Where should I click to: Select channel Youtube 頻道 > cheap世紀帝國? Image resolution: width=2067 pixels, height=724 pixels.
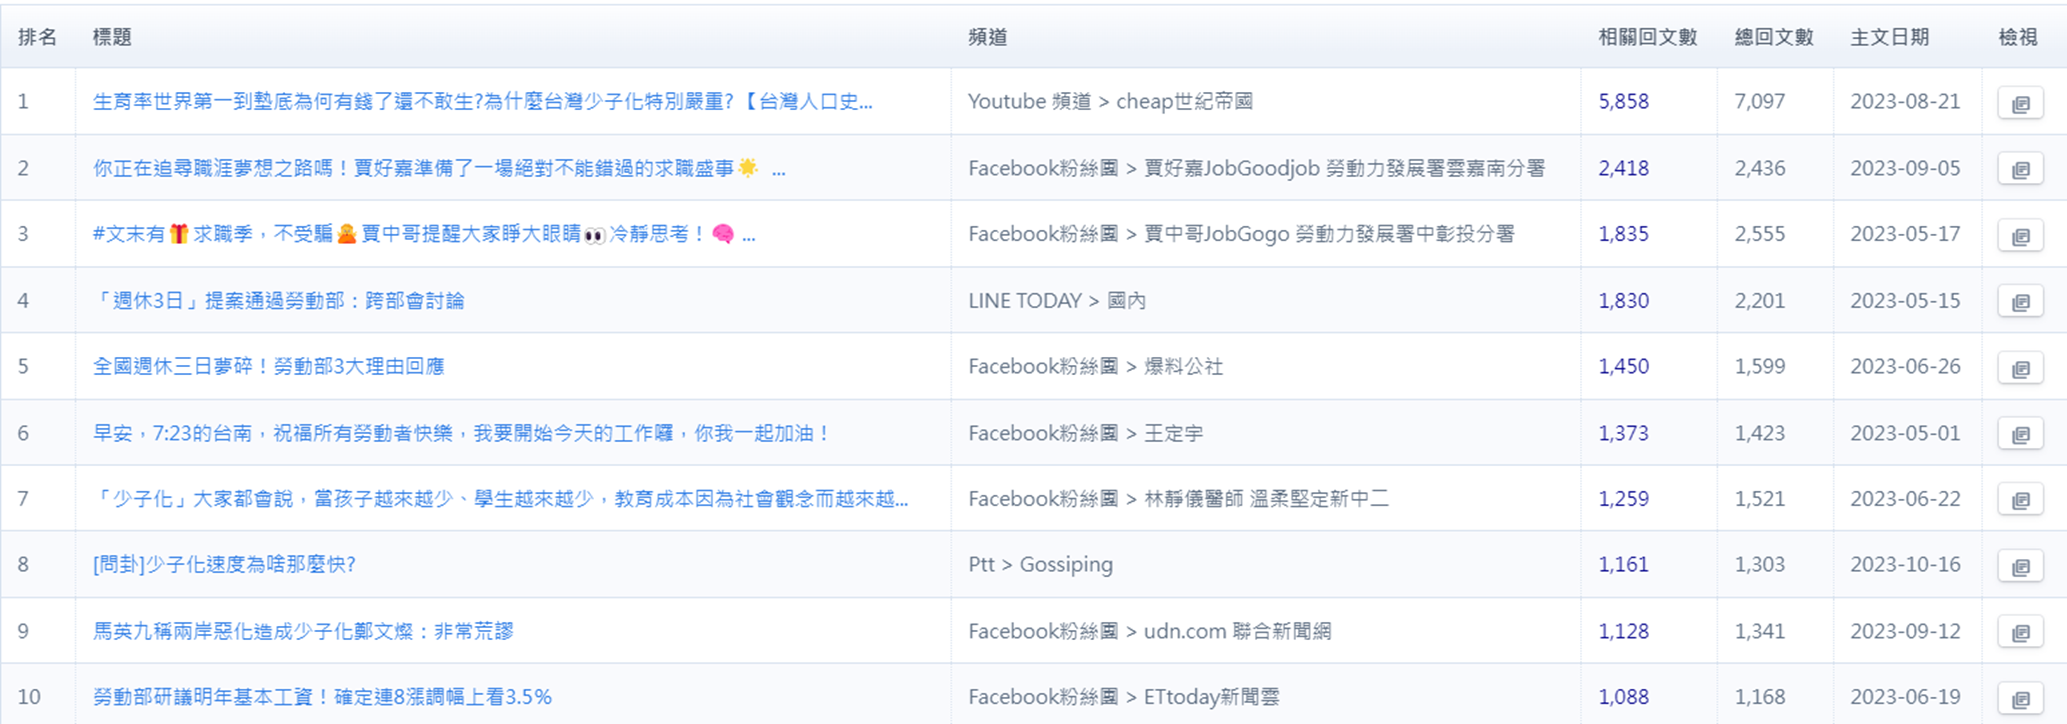pyautogui.click(x=1110, y=101)
